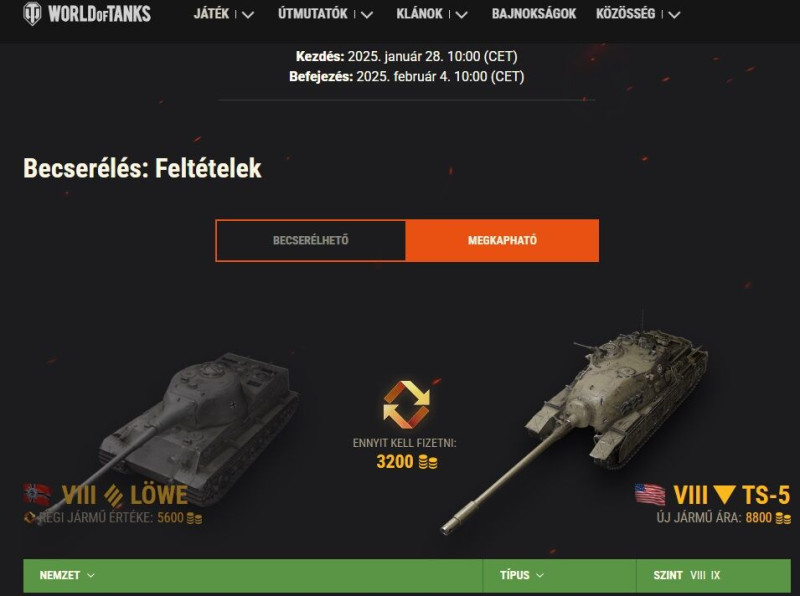Open the Klánok navigation menu
Image resolution: width=800 pixels, height=596 pixels.
[432, 14]
